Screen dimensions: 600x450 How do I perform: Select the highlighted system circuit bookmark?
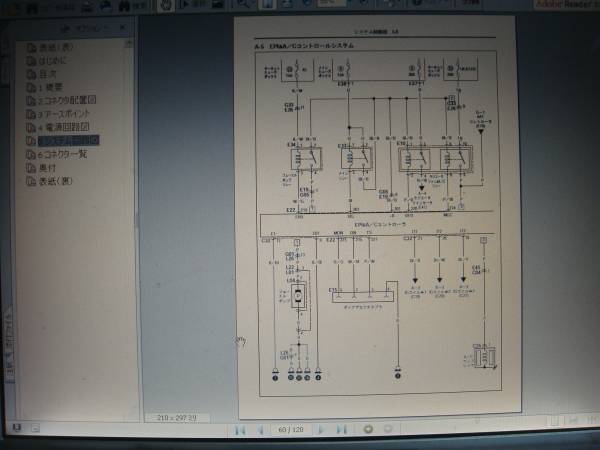pos(68,140)
